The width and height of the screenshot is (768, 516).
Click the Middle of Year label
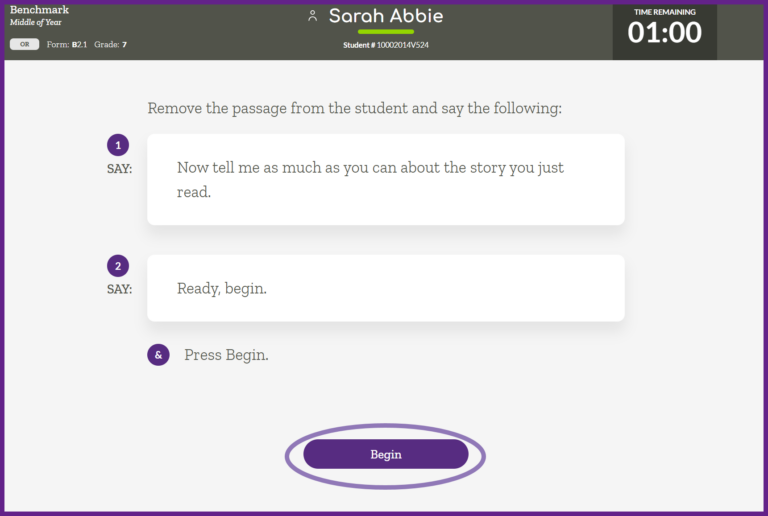[36, 22]
